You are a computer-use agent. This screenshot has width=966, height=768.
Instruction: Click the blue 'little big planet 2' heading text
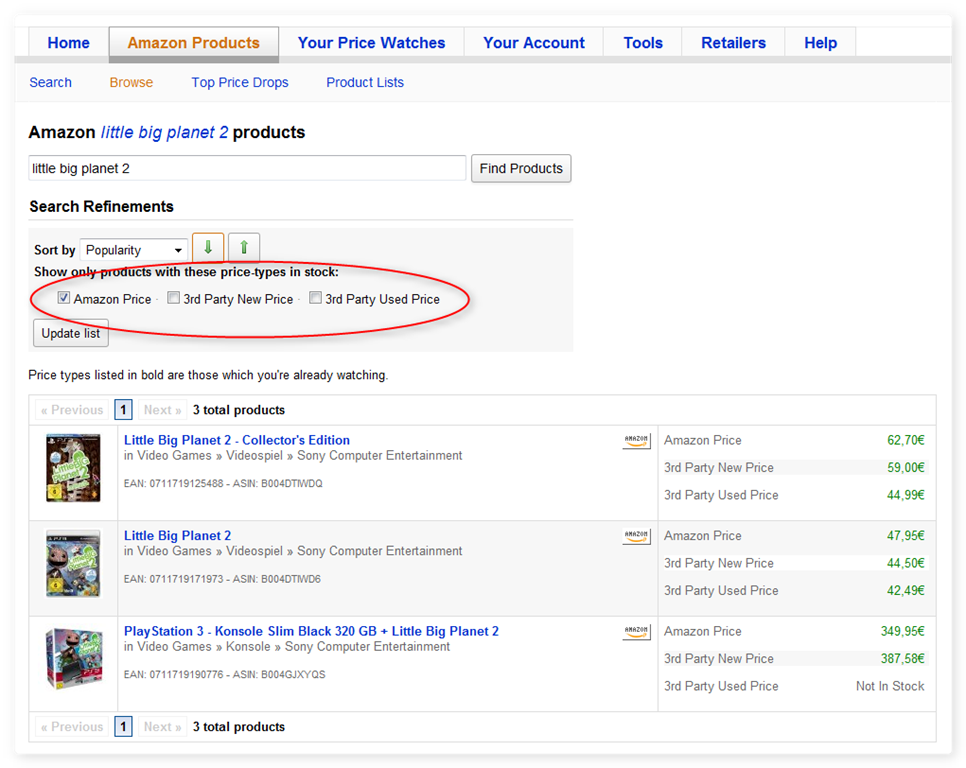(164, 132)
